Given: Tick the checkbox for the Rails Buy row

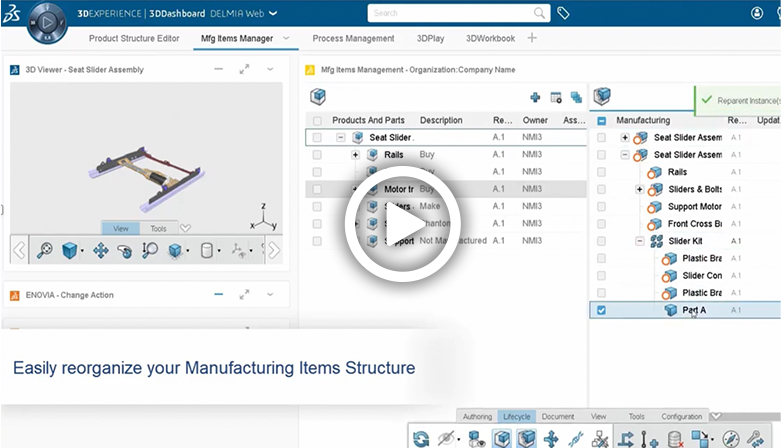Looking at the screenshot, I should tap(317, 155).
